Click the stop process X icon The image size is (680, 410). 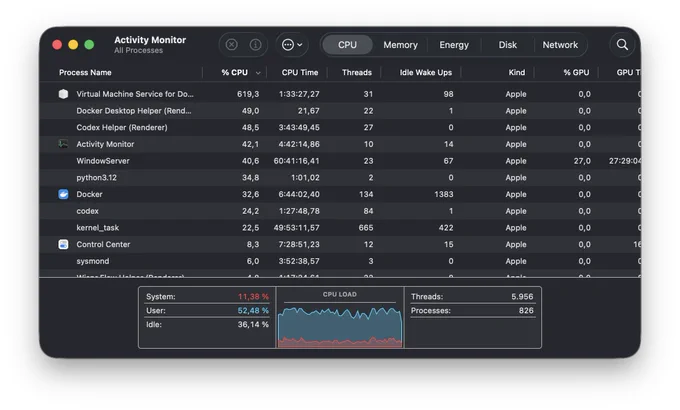click(232, 45)
